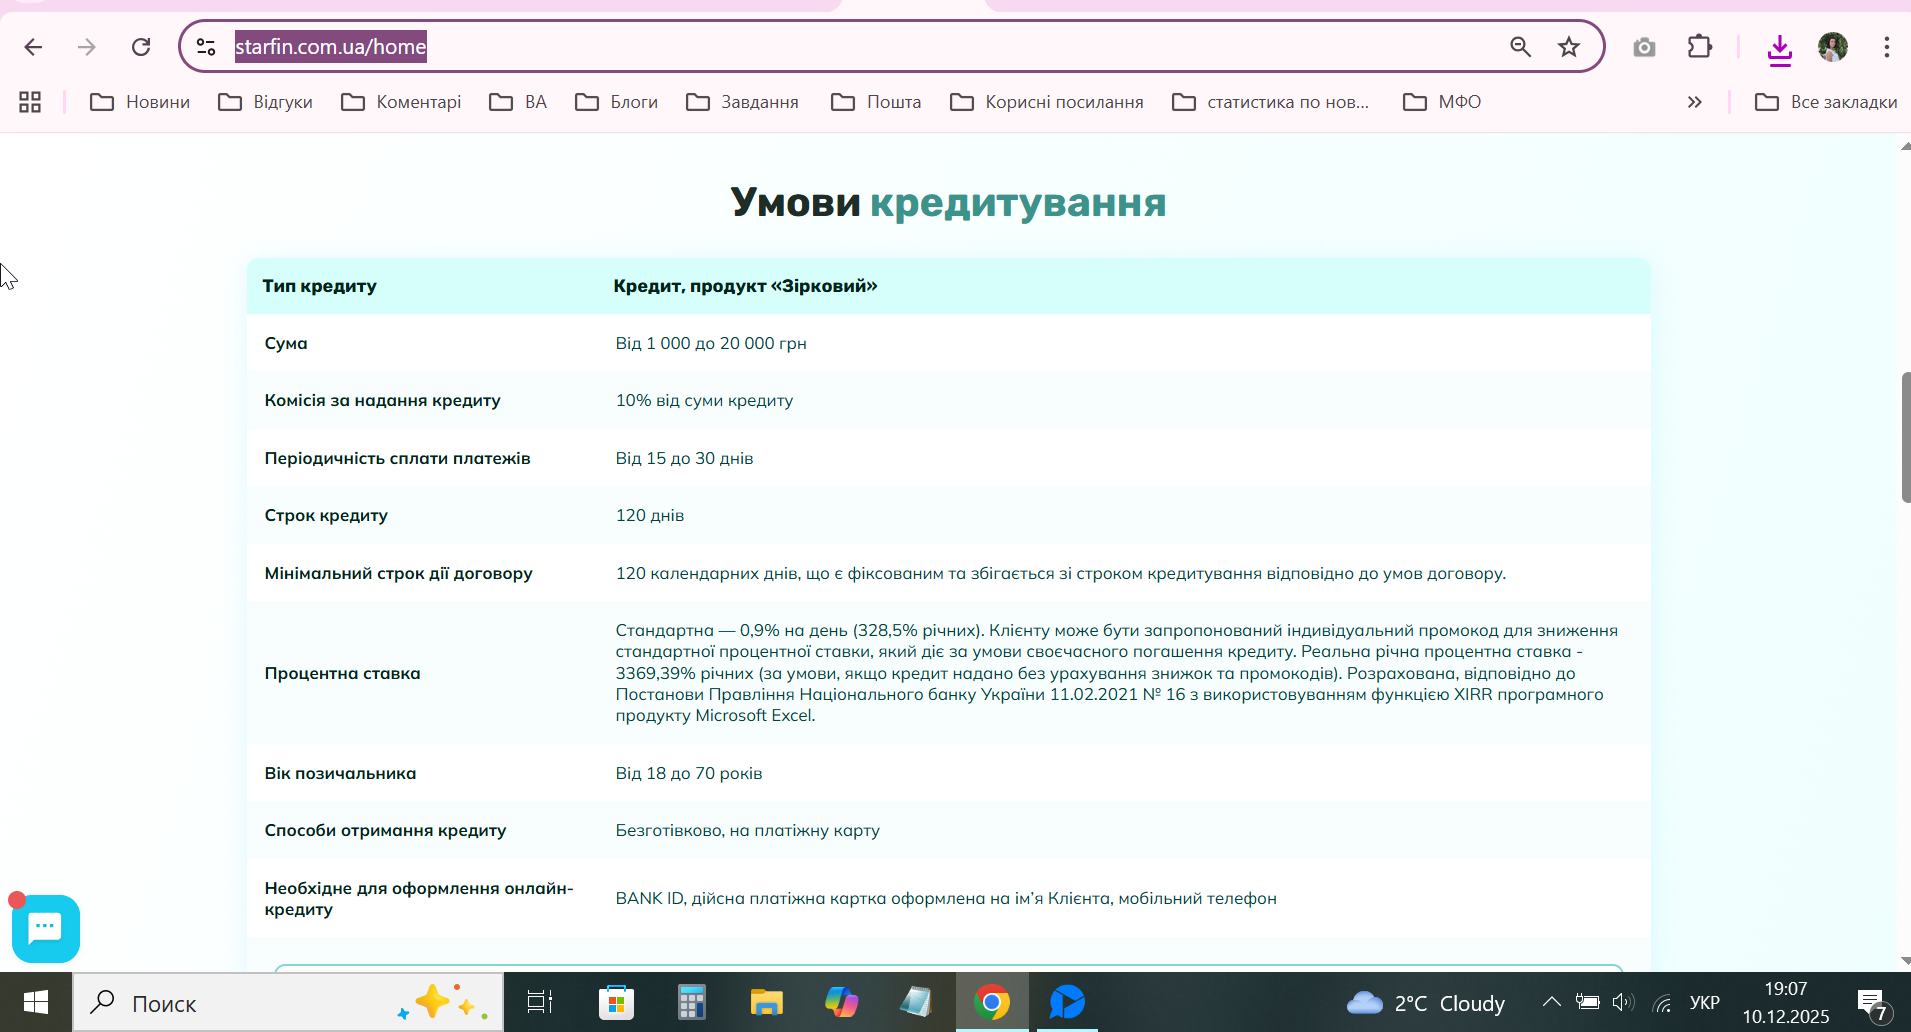Open the live chat widget
Viewport: 1911px width, 1032px height.
click(x=46, y=929)
